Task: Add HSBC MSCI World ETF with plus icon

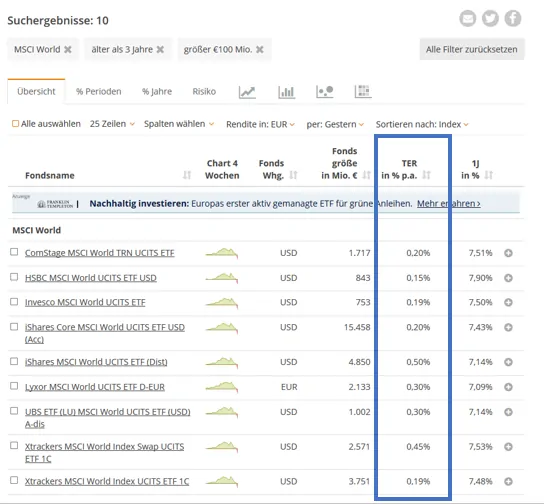Action: click(508, 278)
